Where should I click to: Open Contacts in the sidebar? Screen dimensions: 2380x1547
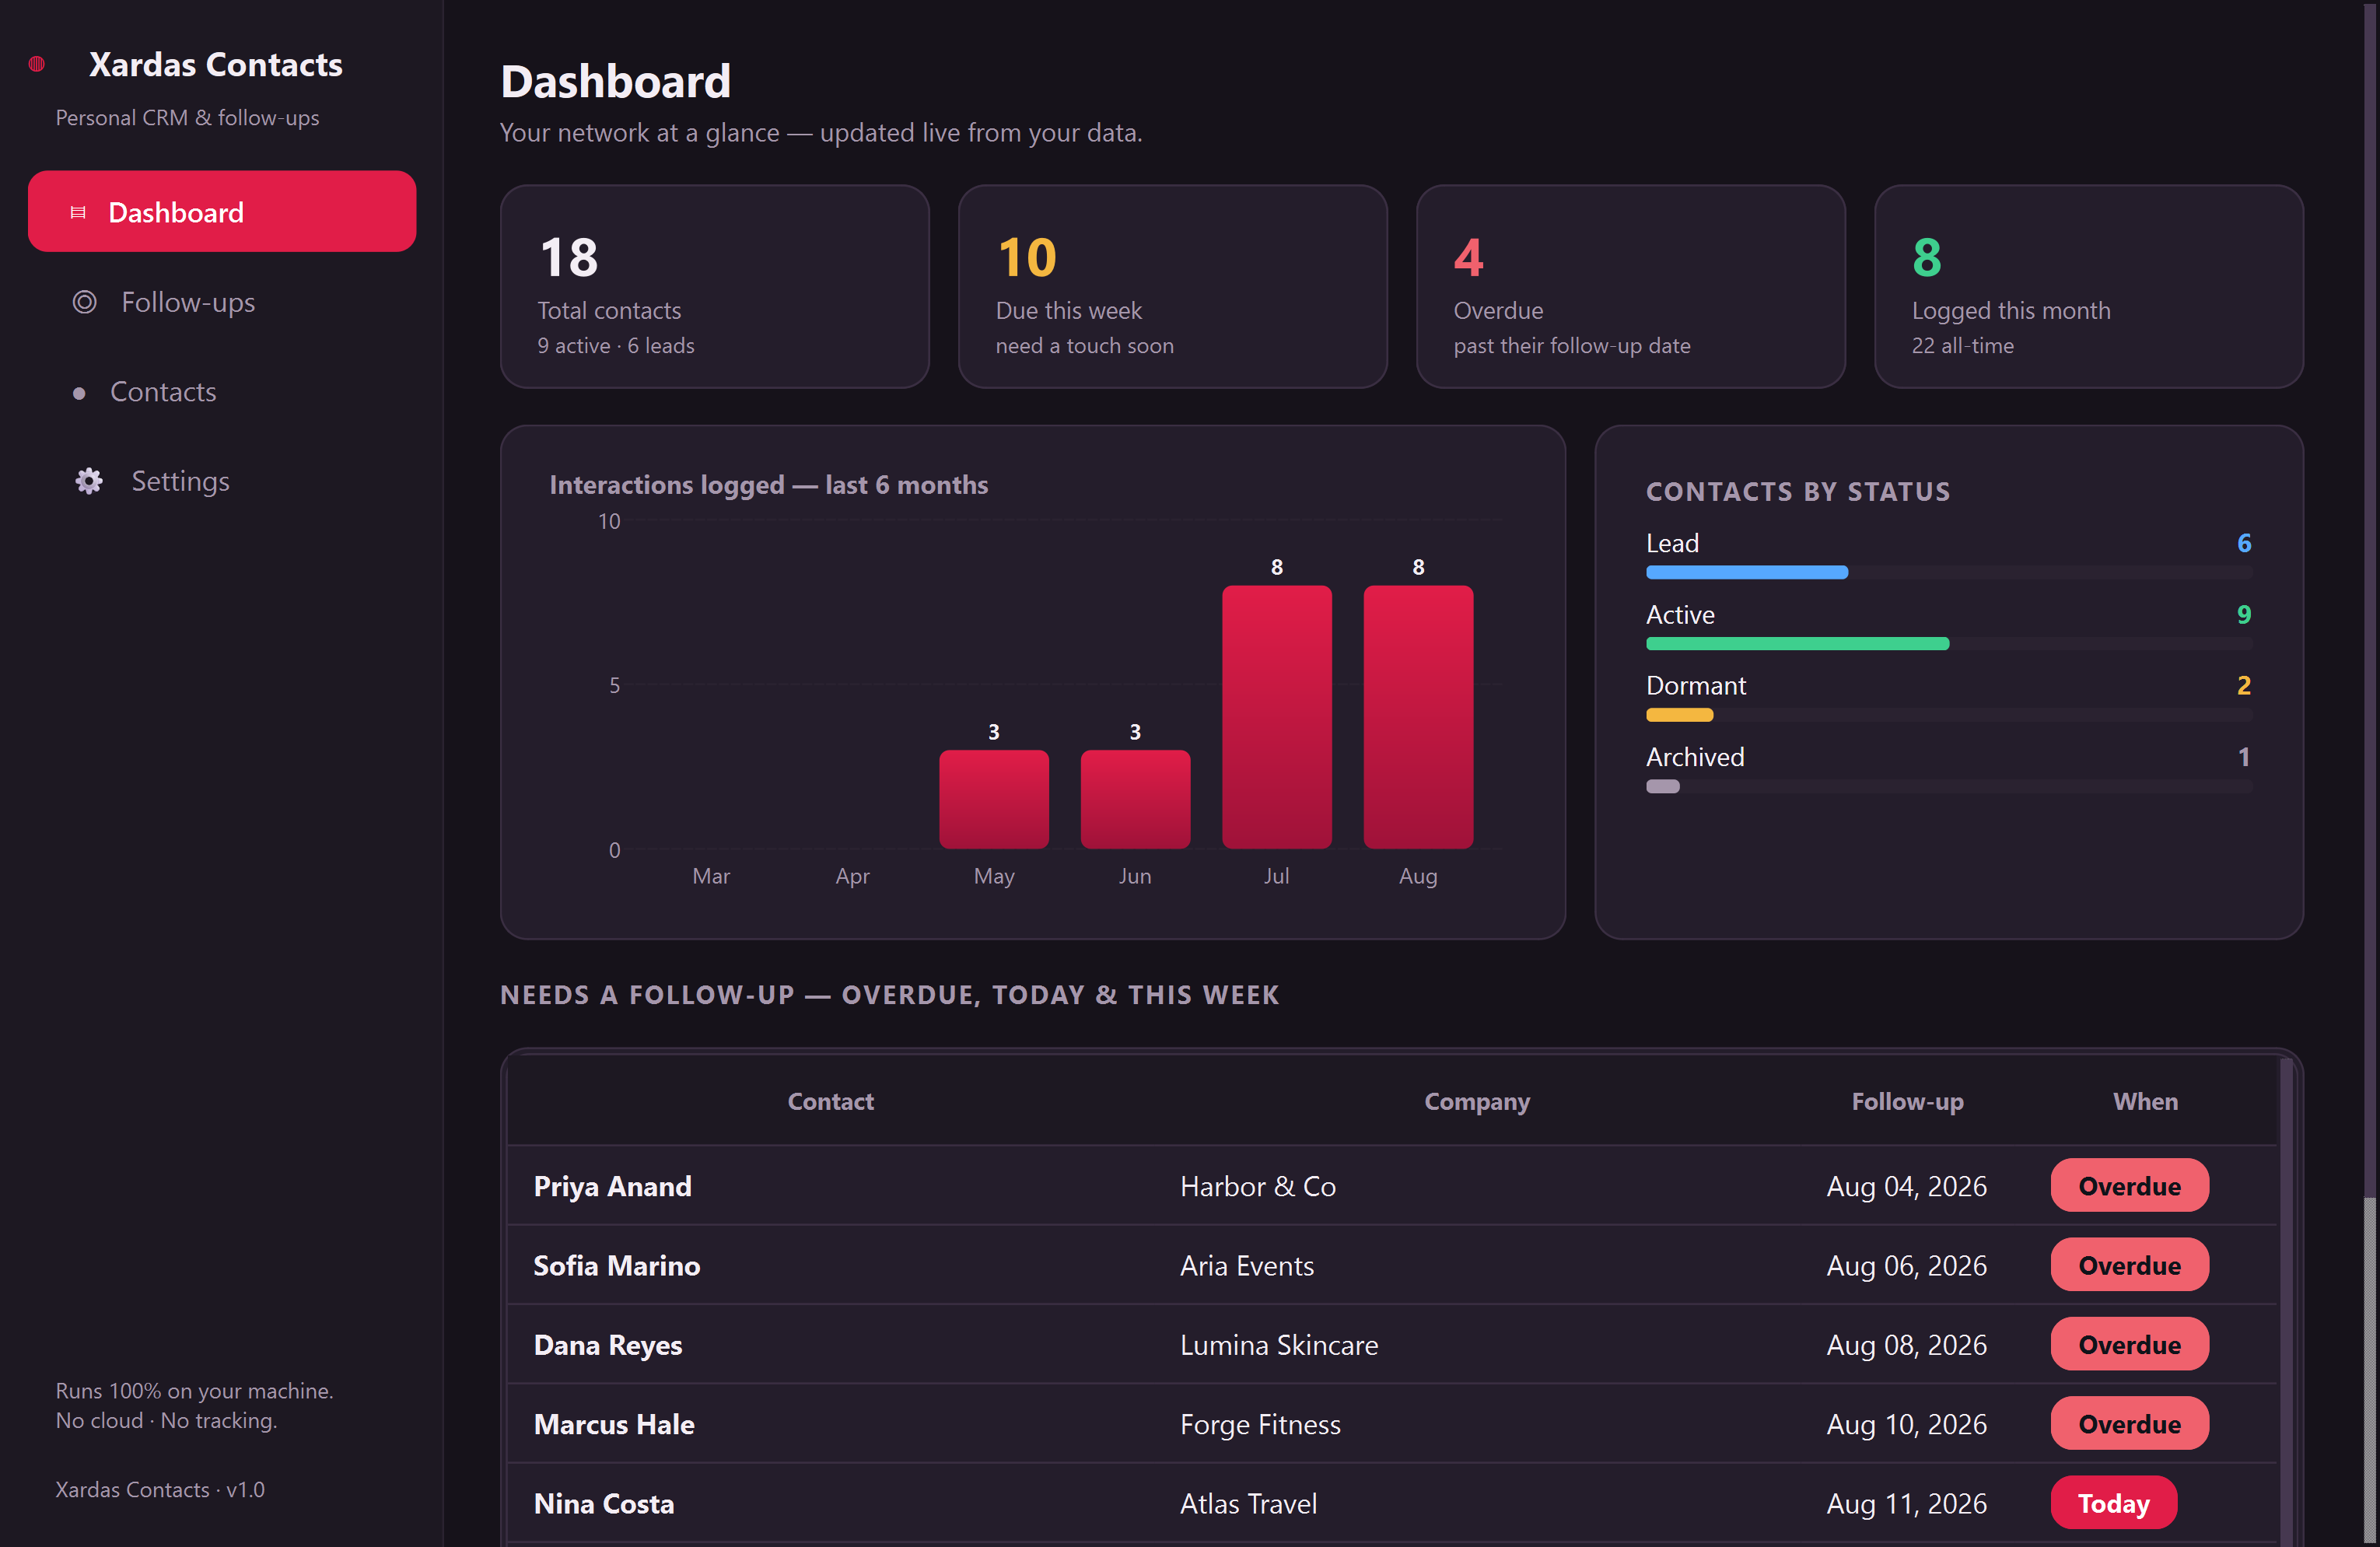point(222,391)
